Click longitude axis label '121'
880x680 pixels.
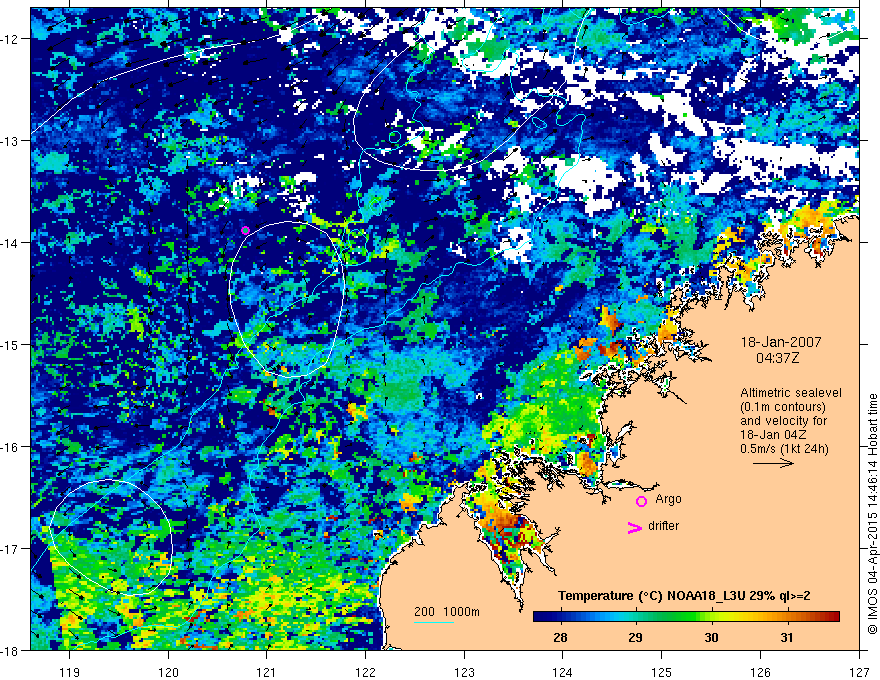pos(267,672)
